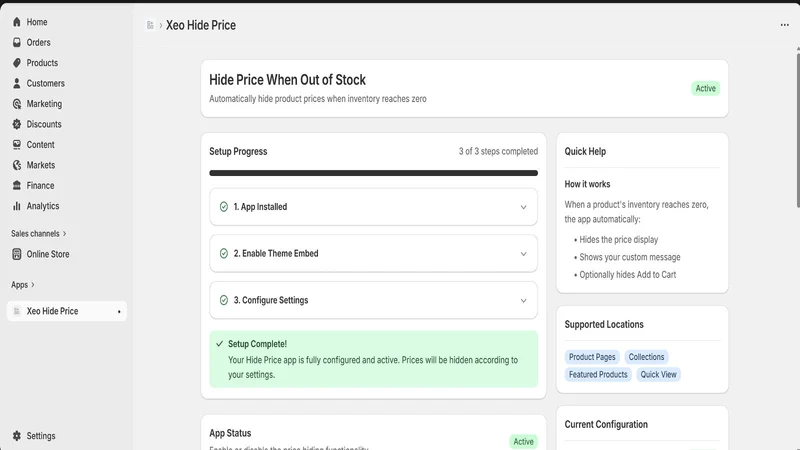Go to Markets in the sidebar
800x450 pixels.
(40, 165)
